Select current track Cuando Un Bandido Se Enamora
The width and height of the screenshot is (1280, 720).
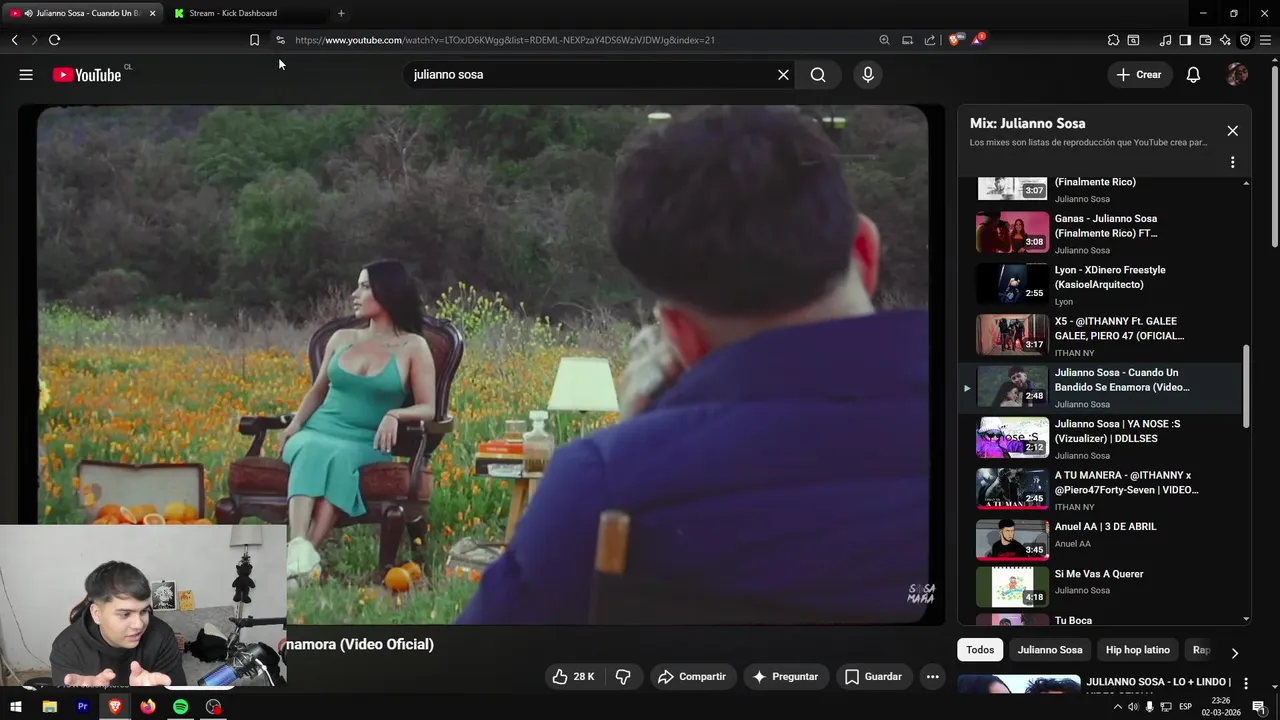[1100, 388]
